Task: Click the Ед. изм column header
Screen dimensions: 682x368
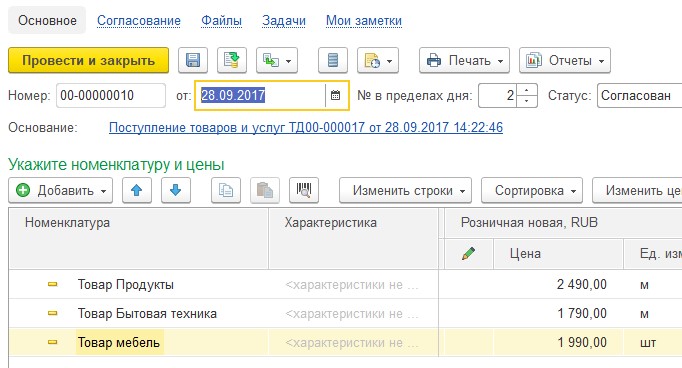Action: (653, 254)
